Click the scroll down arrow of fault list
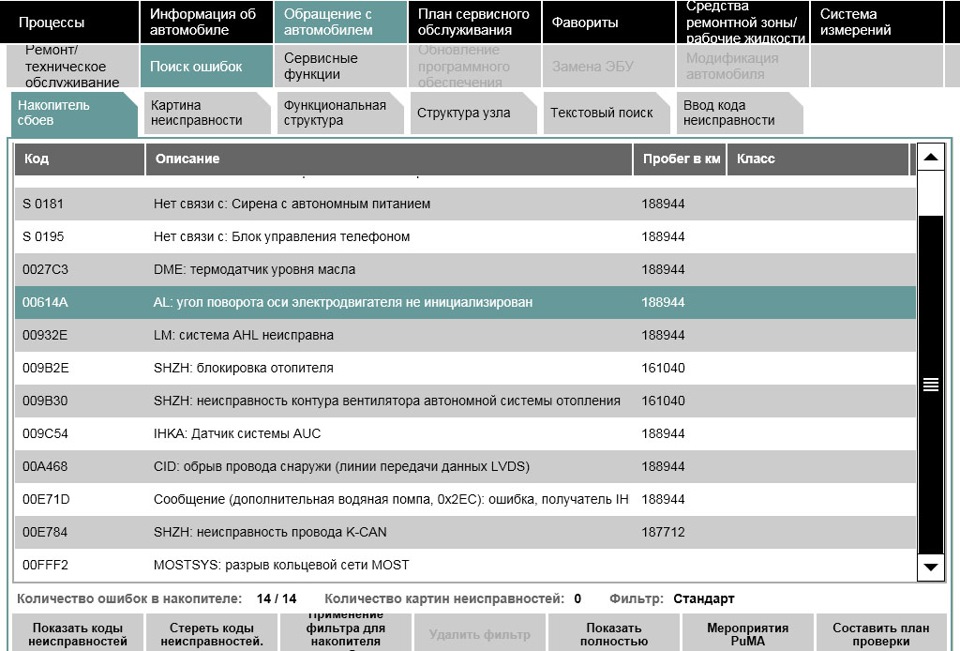Viewport: 960px width, 651px height. point(931,567)
